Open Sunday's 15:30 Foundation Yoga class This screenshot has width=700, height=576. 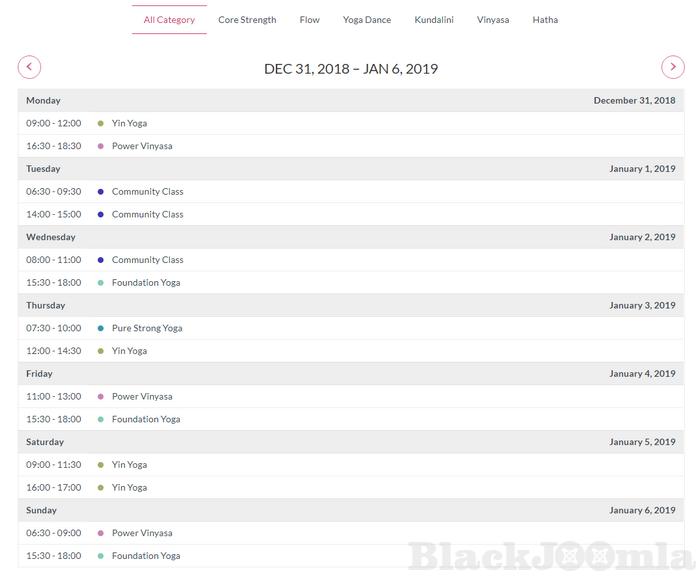click(x=146, y=556)
